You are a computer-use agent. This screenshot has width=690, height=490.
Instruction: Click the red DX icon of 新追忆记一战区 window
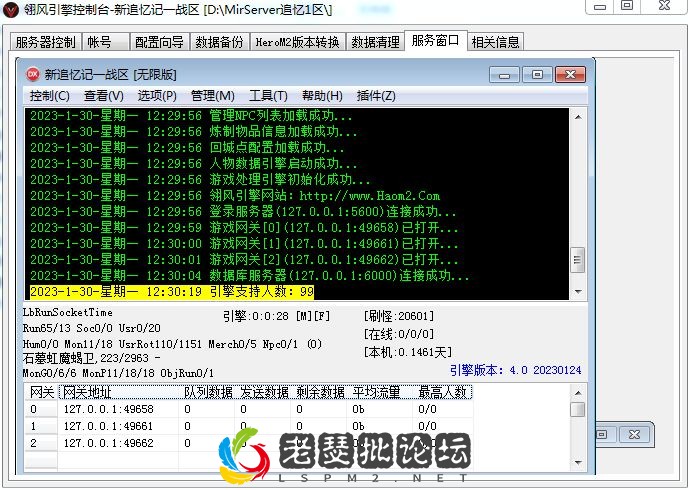click(33, 74)
